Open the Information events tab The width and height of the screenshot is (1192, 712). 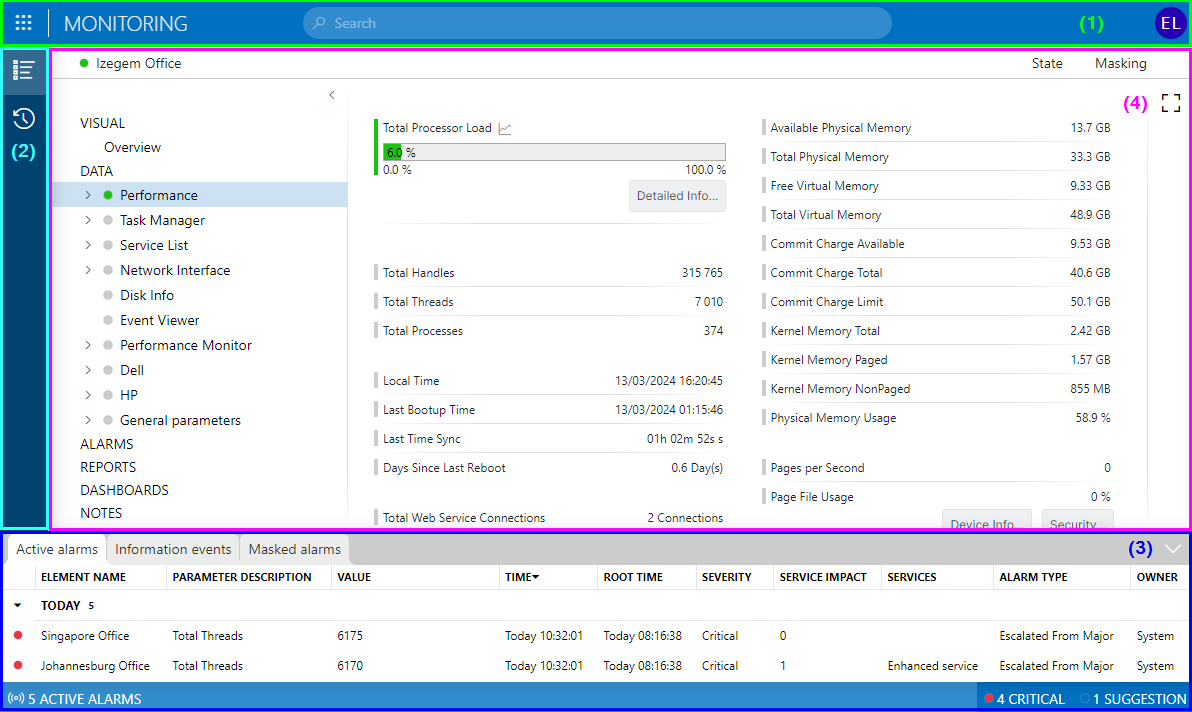pyautogui.click(x=172, y=548)
